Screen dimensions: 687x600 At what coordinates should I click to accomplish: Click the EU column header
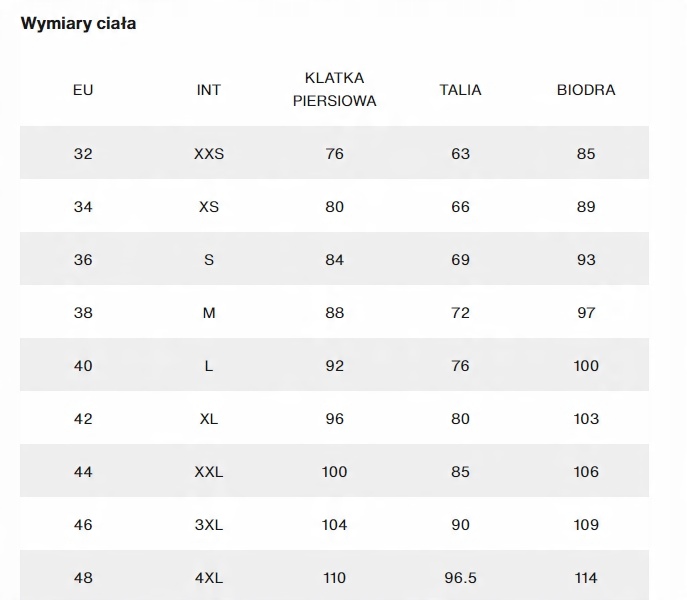click(x=83, y=90)
